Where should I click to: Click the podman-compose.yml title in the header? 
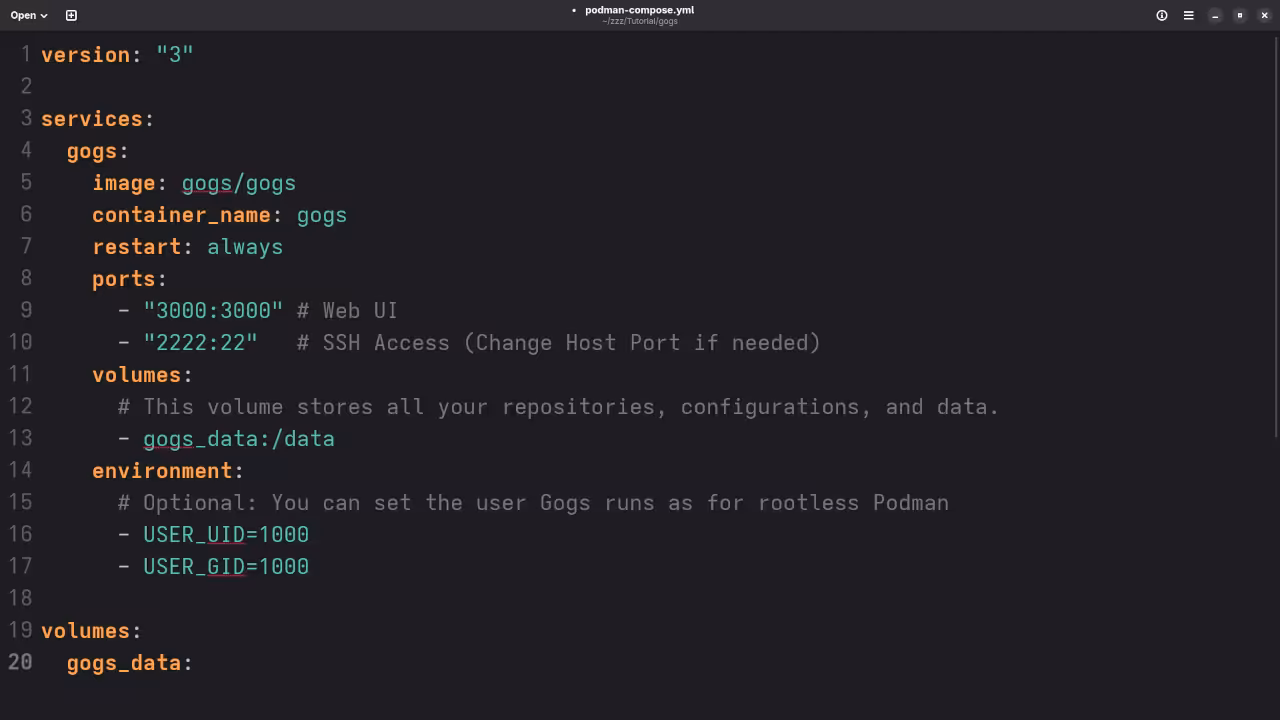639,9
